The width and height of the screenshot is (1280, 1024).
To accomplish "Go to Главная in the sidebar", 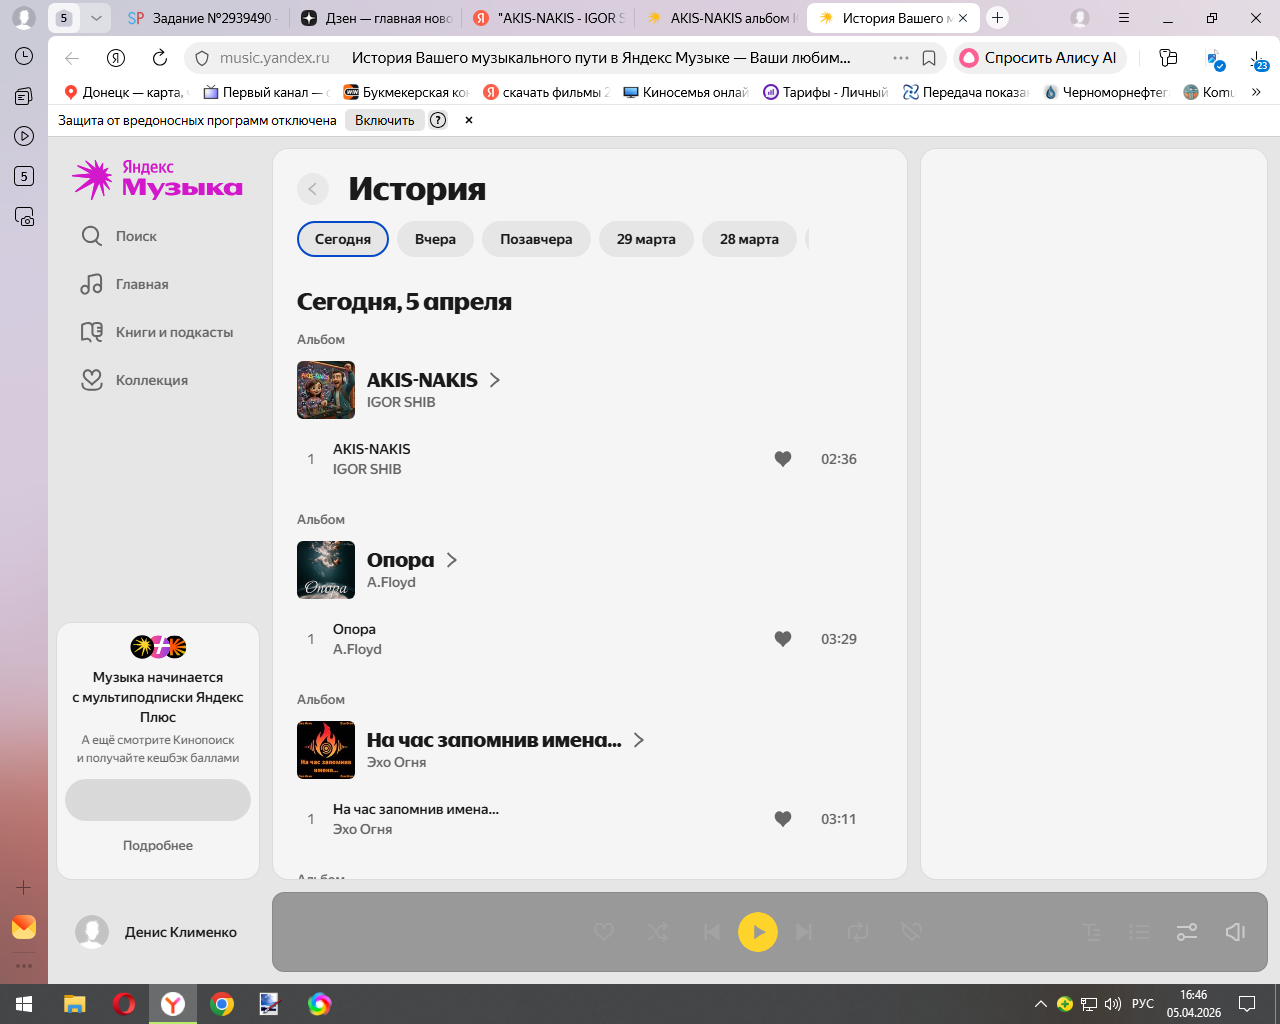I will (125, 284).
